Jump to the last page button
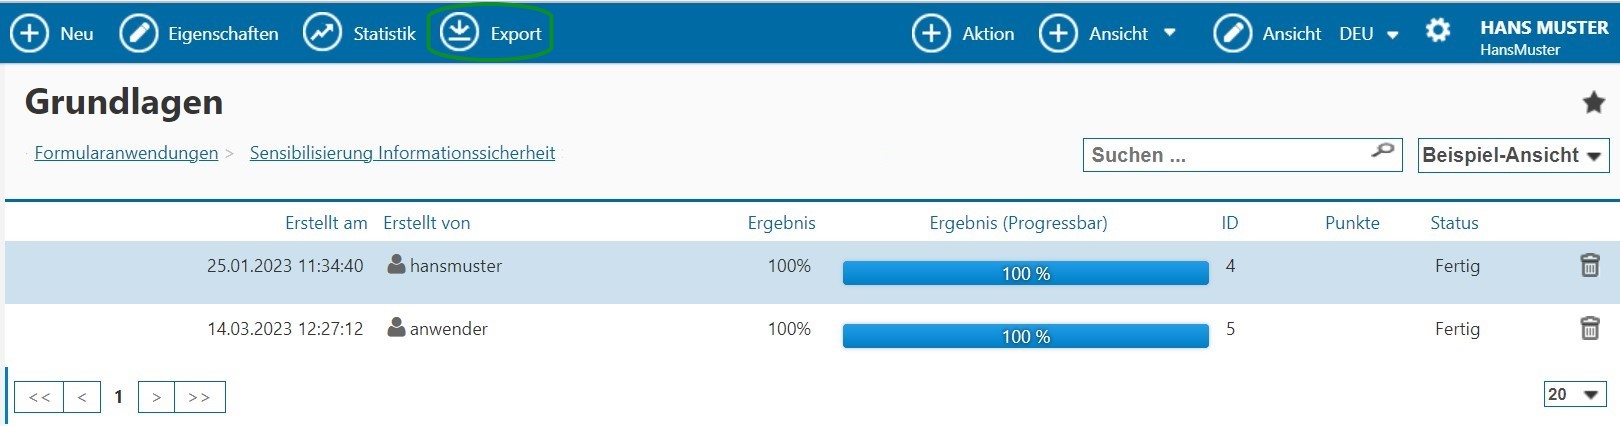 (x=200, y=397)
